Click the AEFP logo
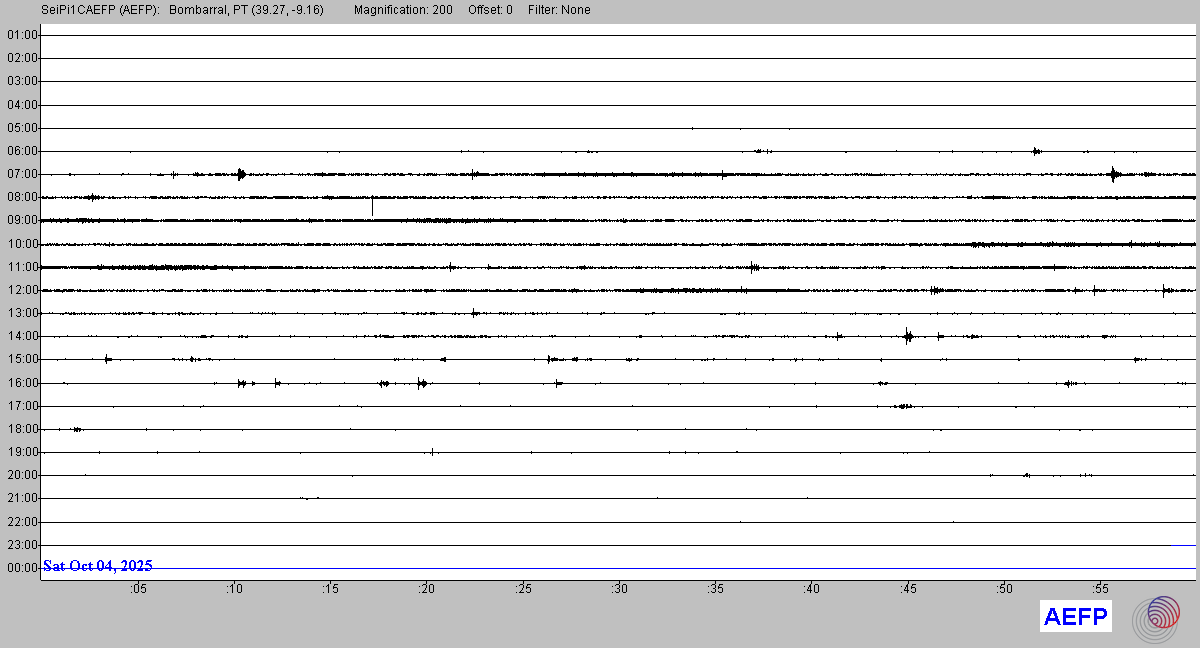 (1076, 617)
